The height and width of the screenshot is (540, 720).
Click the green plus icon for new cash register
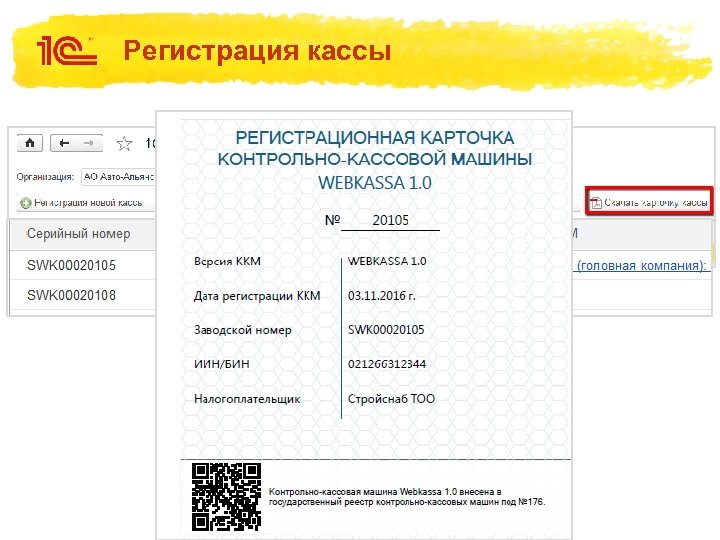click(x=26, y=202)
